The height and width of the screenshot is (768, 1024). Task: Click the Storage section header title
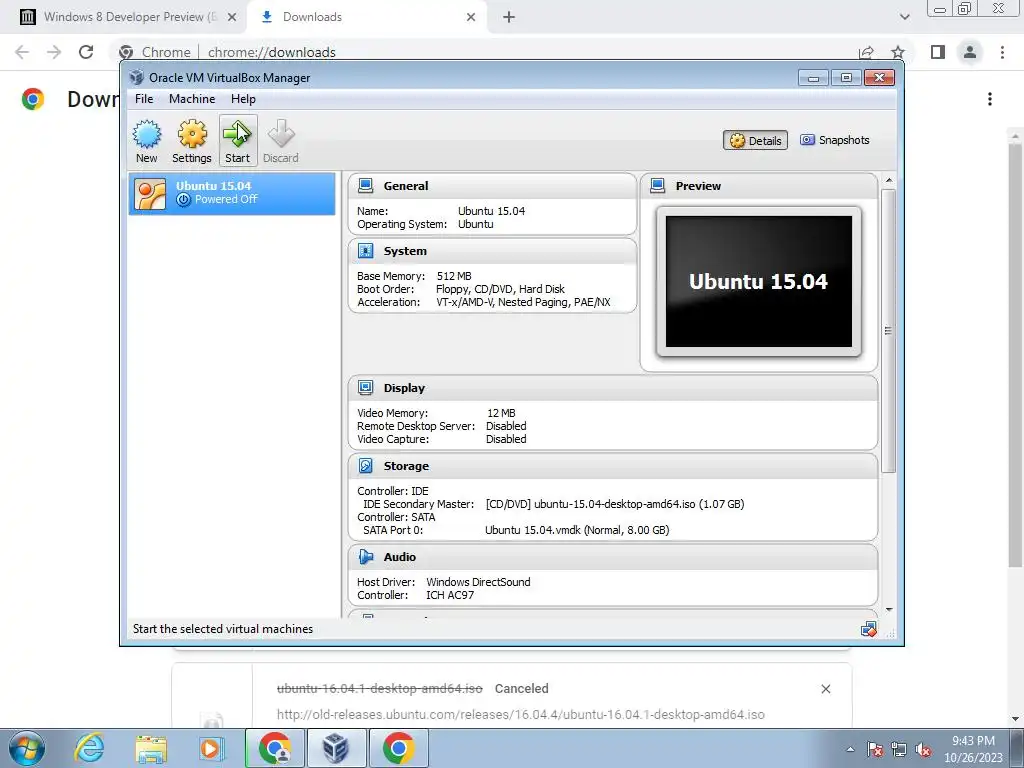pyautogui.click(x=406, y=466)
